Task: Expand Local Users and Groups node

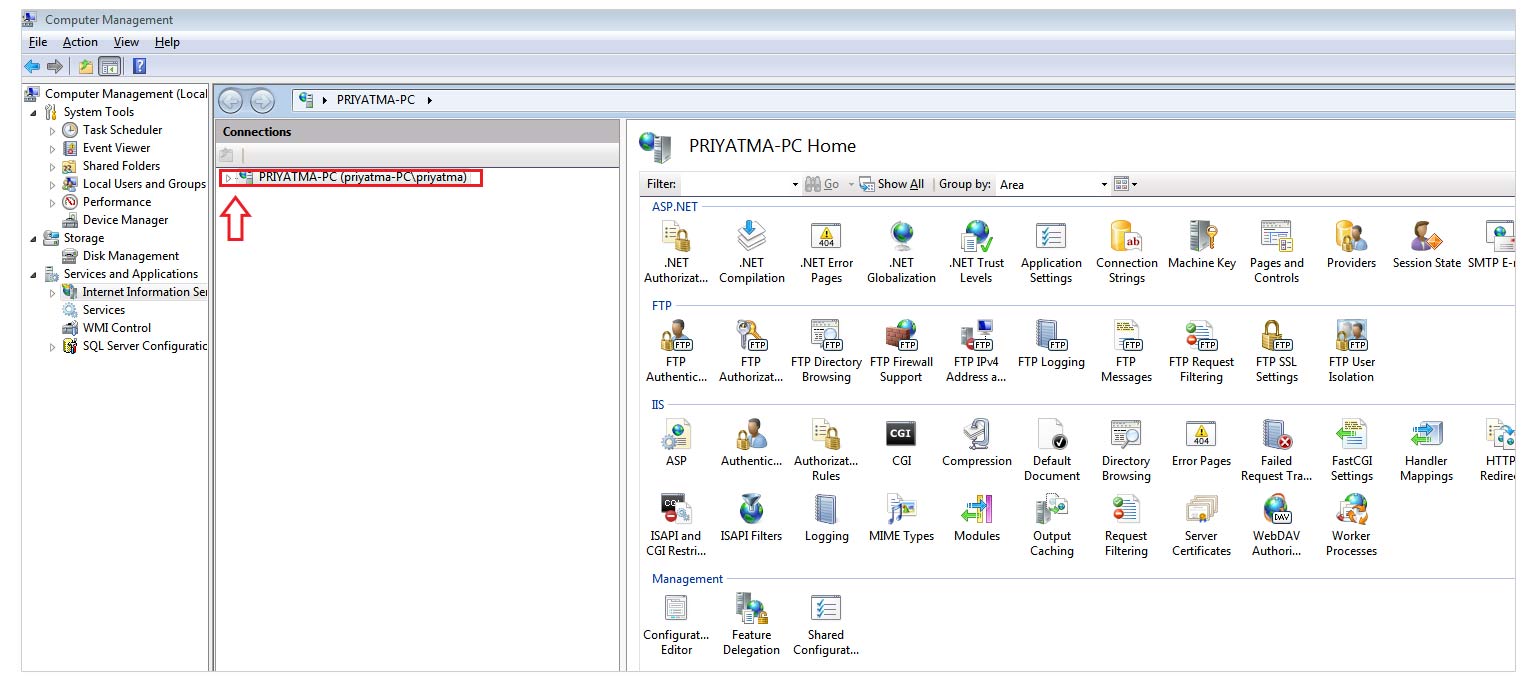Action: click(x=53, y=184)
